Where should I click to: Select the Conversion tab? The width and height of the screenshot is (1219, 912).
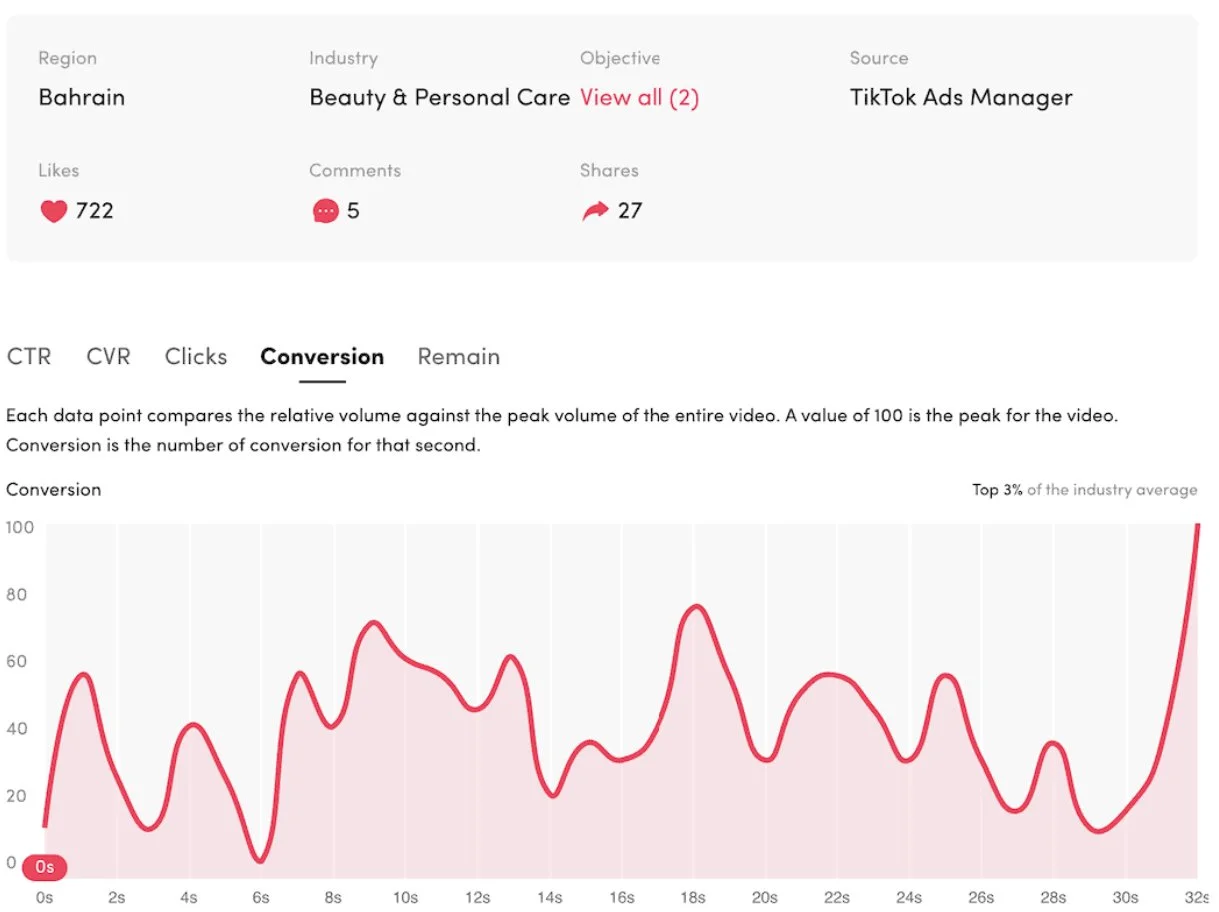pyautogui.click(x=322, y=357)
